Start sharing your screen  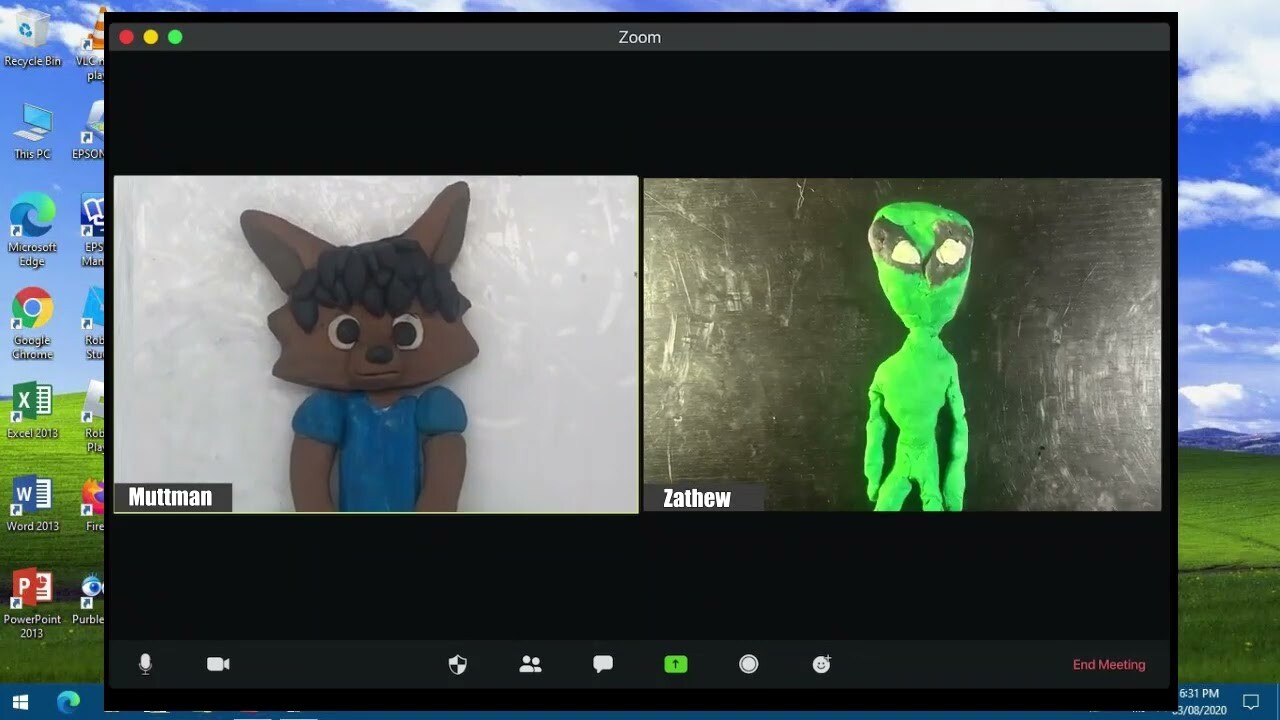676,664
